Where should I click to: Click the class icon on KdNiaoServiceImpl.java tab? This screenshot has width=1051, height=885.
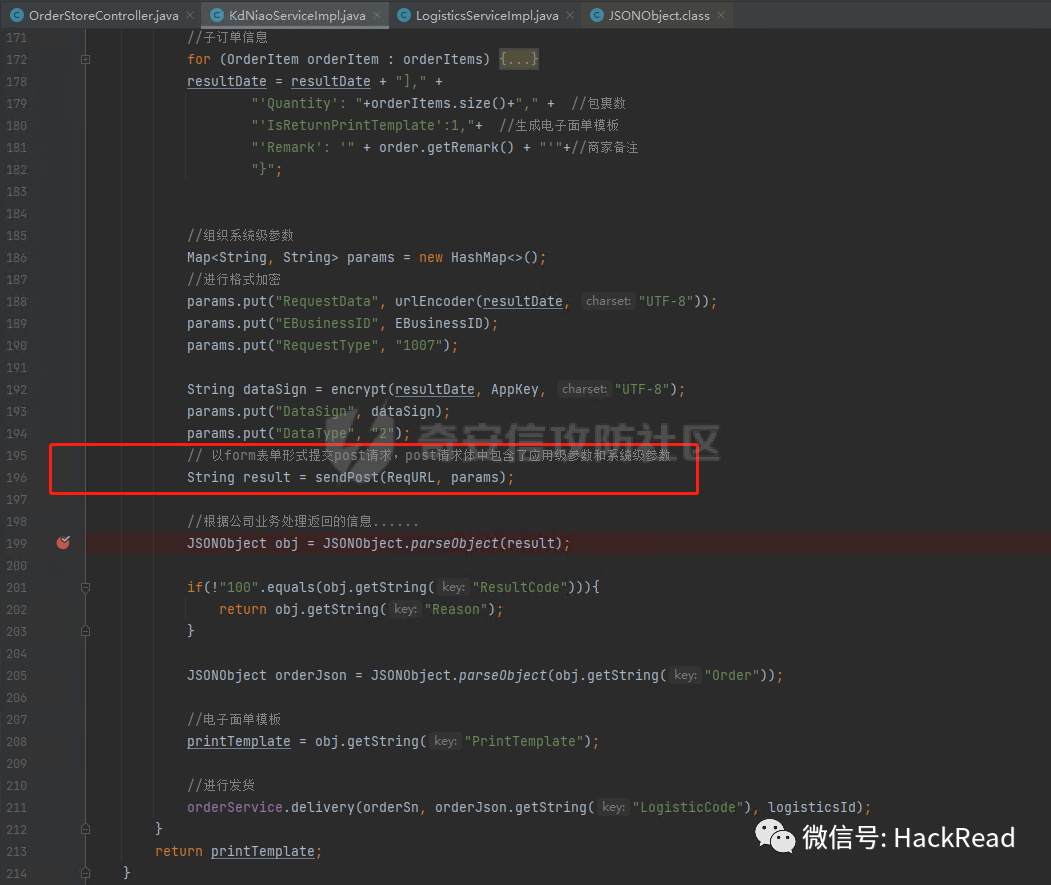(217, 15)
